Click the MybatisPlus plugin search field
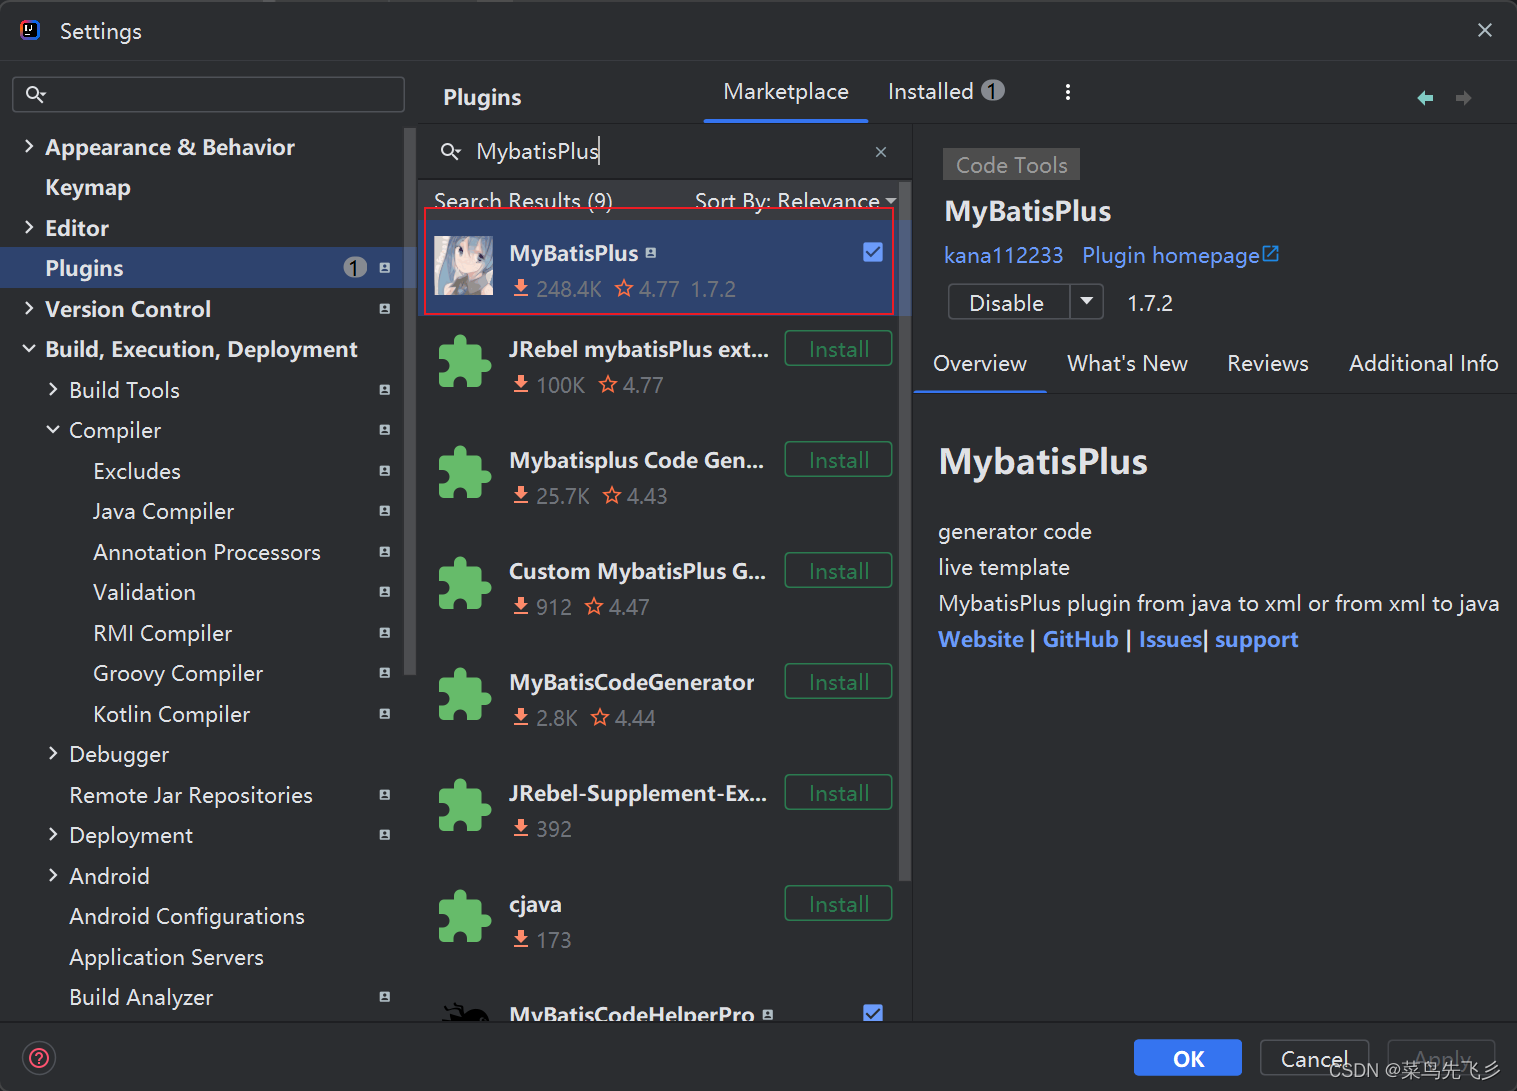 click(x=664, y=151)
